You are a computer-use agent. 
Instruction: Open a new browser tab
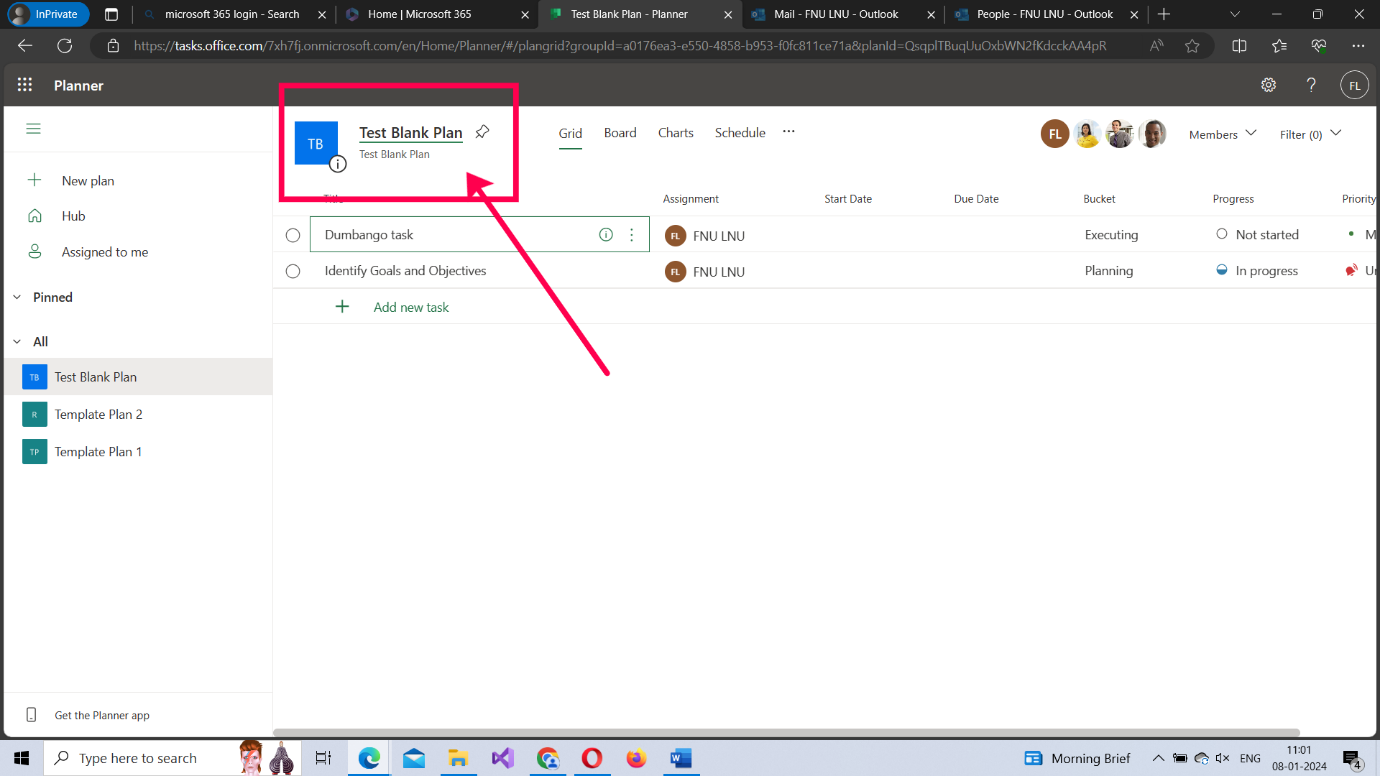pyautogui.click(x=1163, y=14)
